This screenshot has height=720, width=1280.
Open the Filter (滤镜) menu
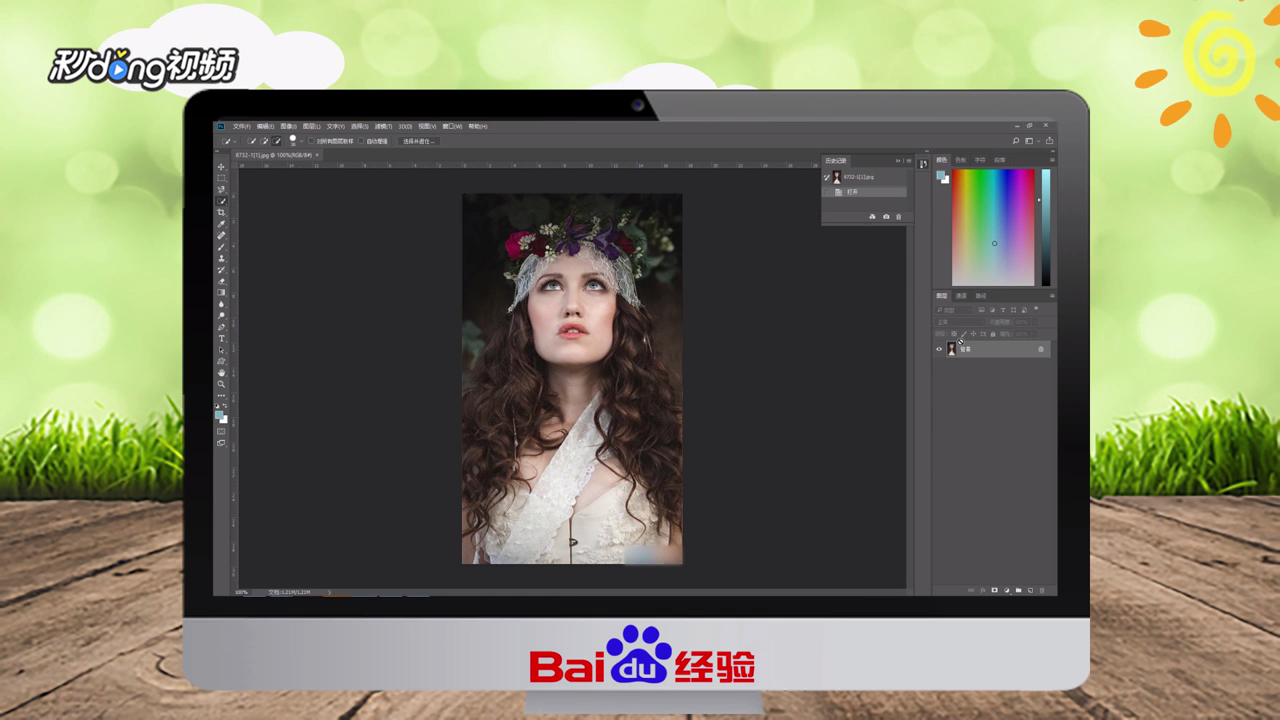[383, 127]
